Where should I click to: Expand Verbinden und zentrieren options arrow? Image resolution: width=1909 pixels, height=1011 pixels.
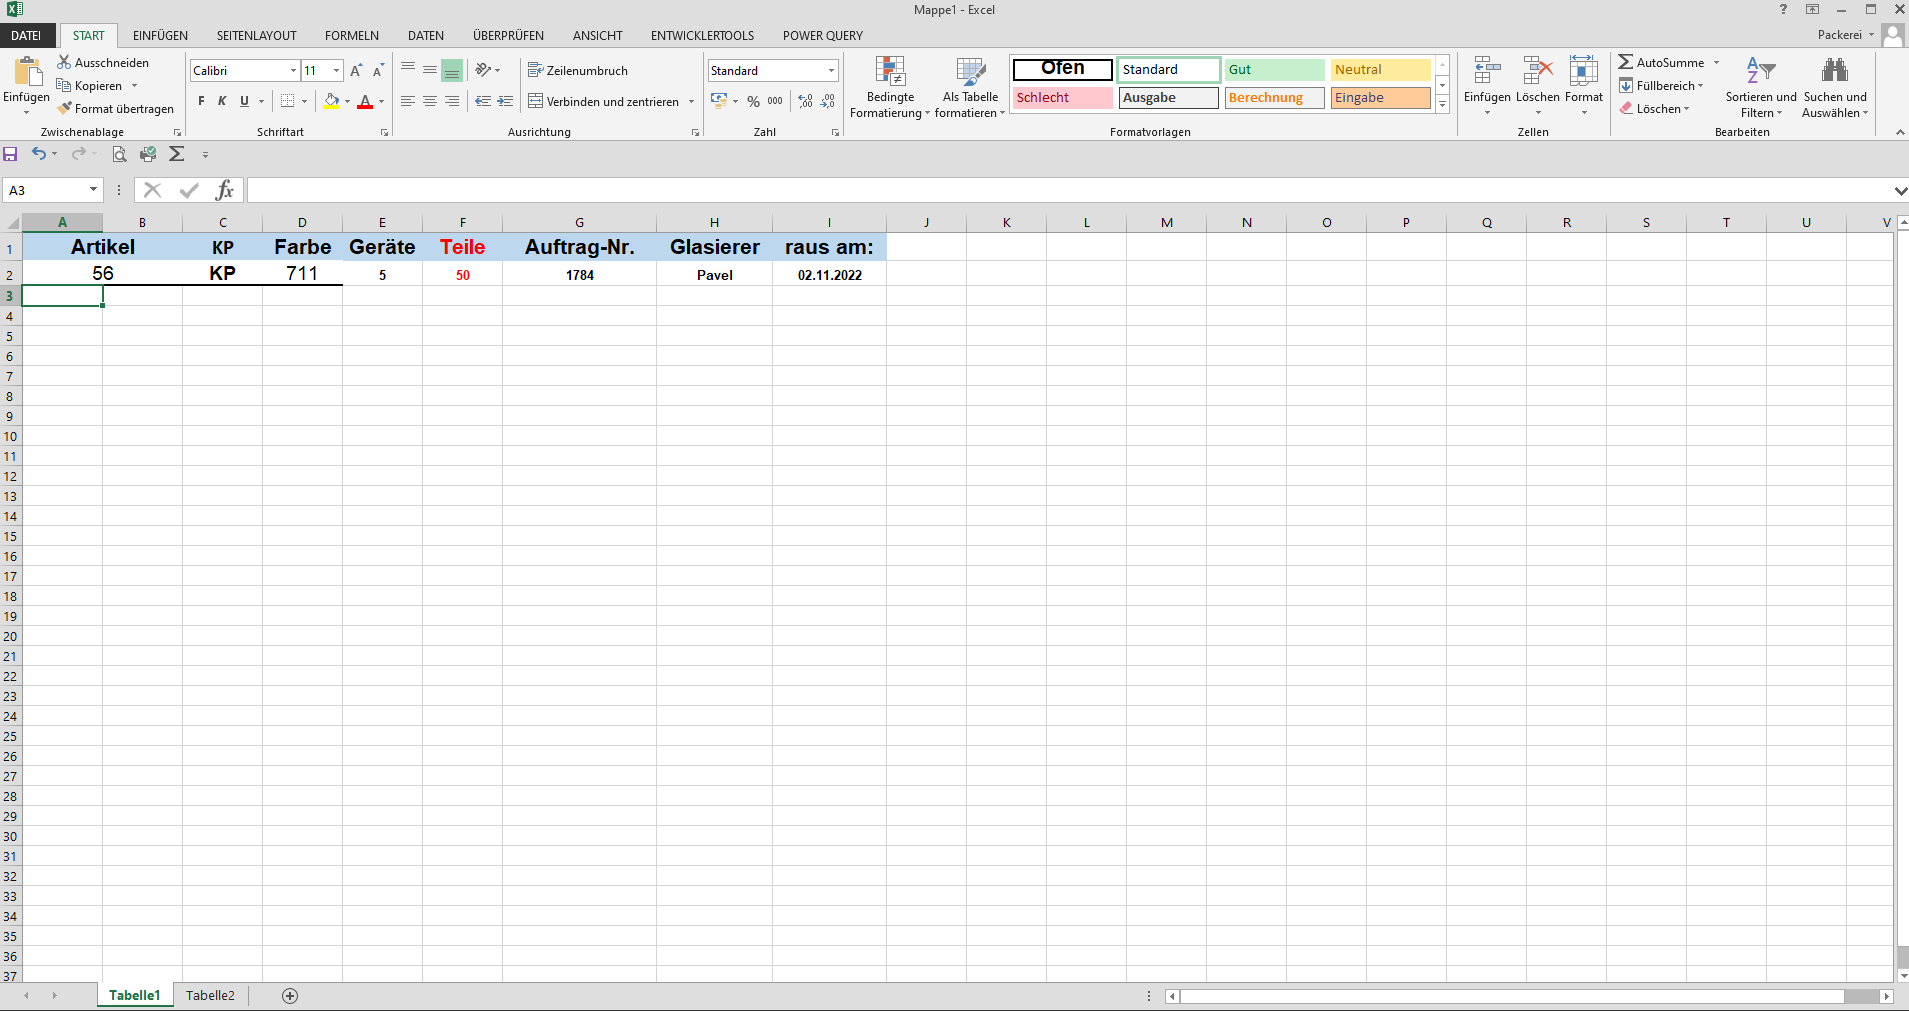pos(691,101)
